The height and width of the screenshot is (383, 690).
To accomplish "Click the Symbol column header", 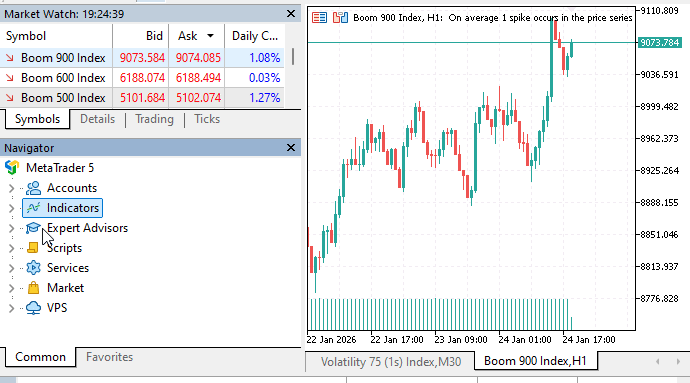I will pos(56,36).
